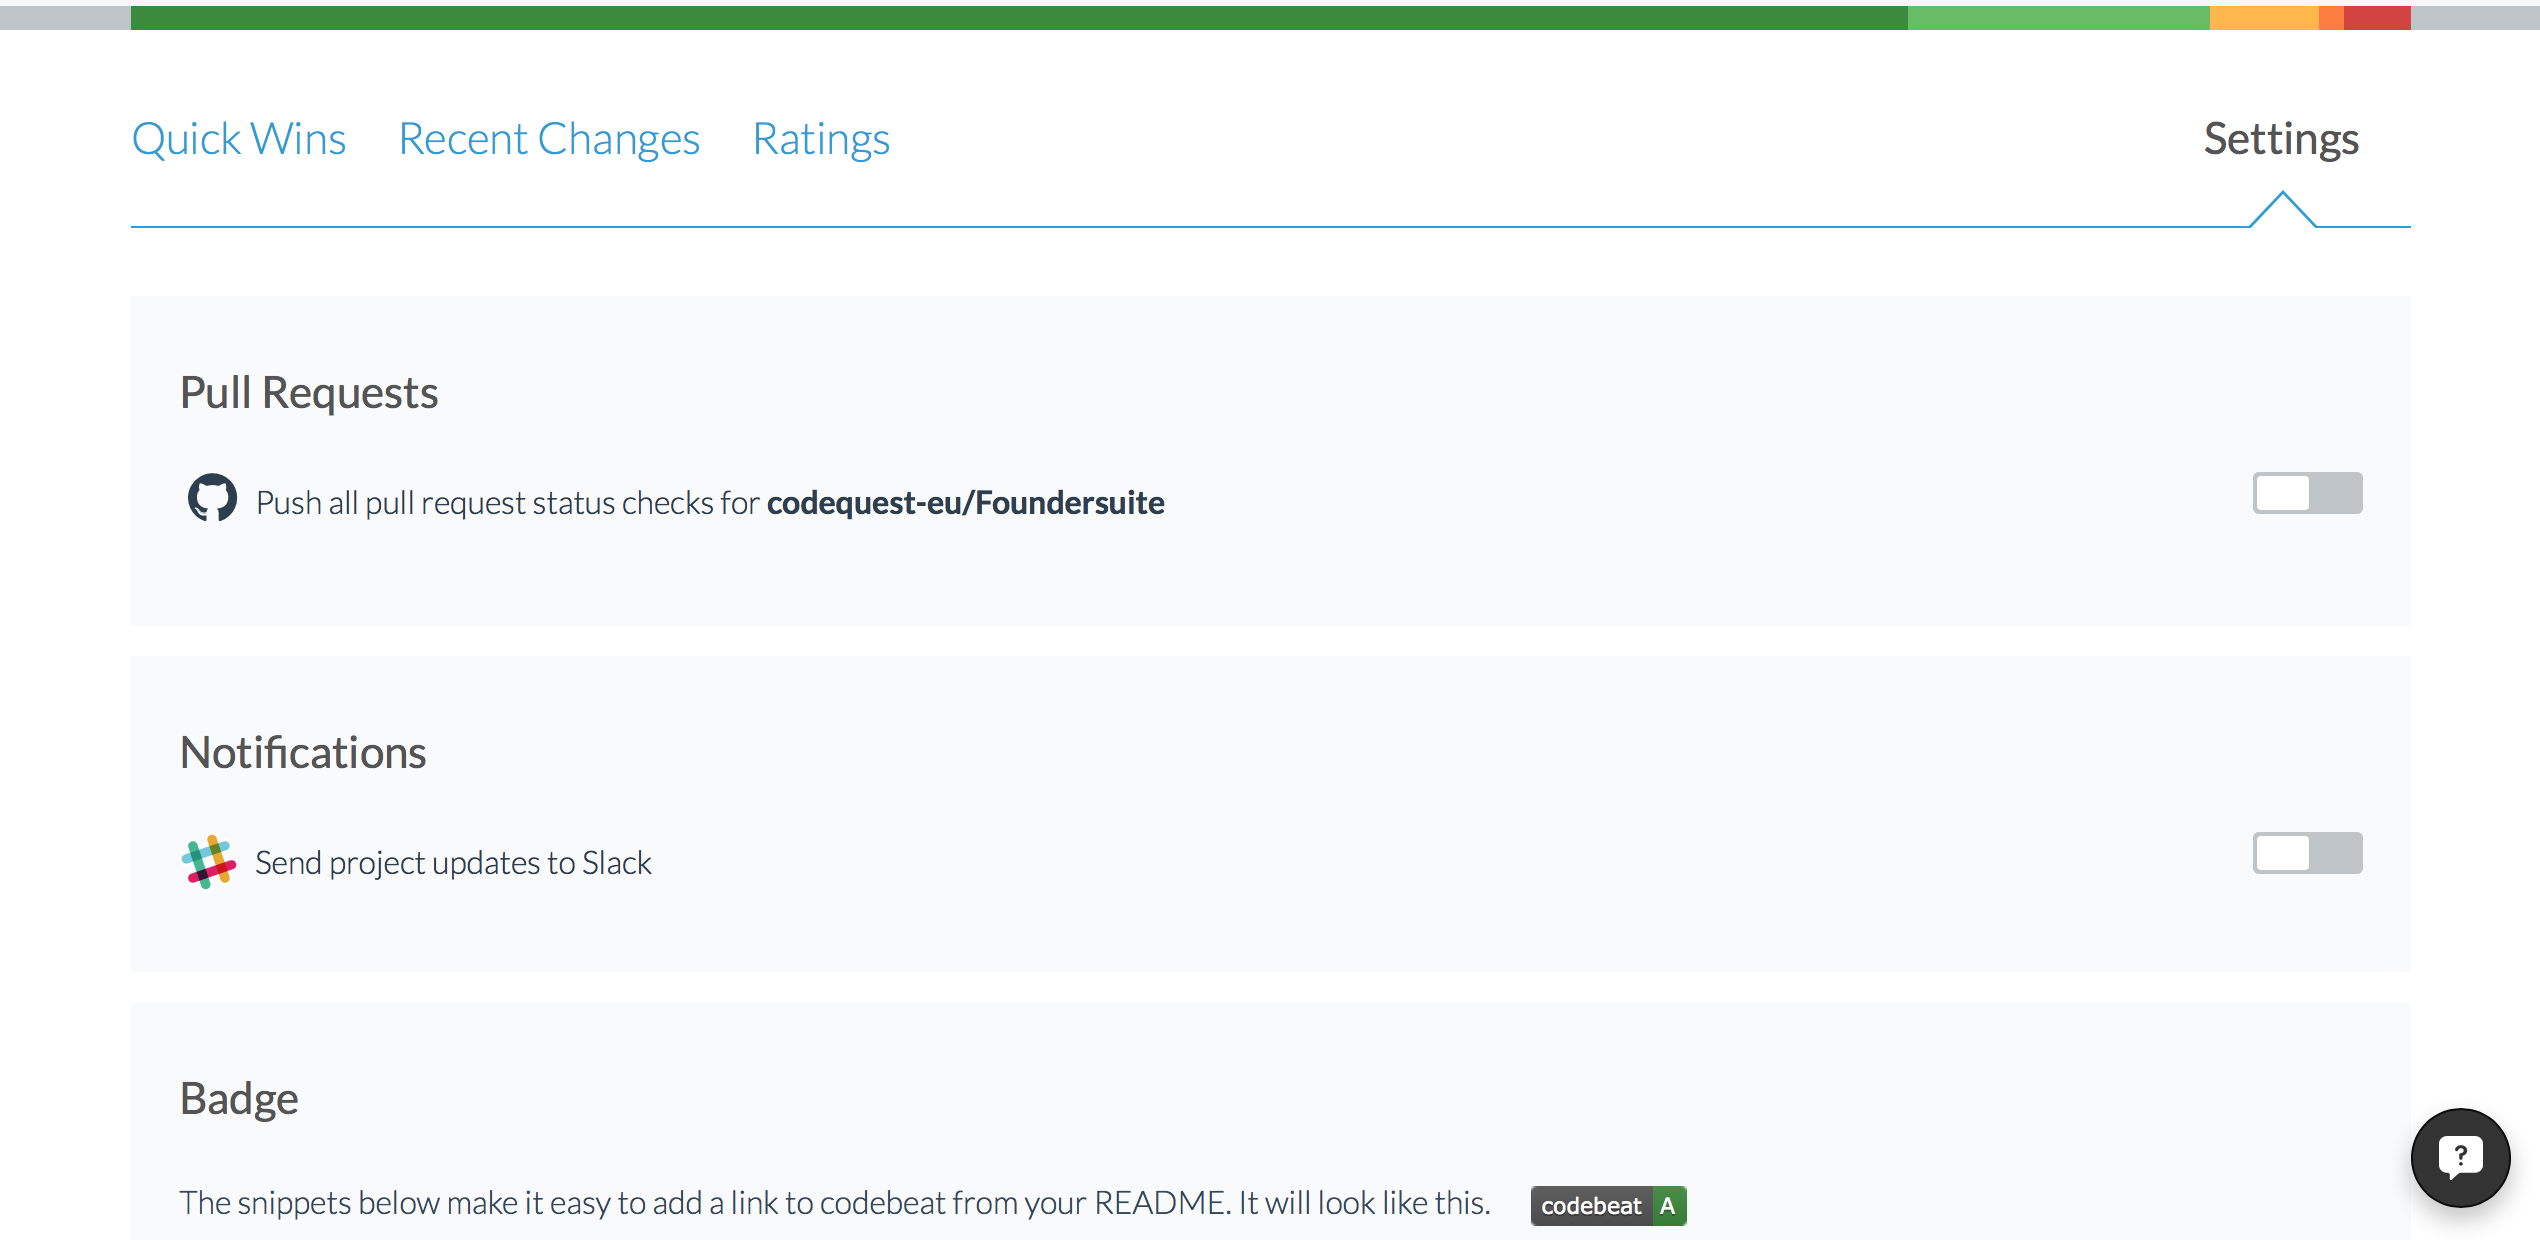2540x1240 pixels.
Task: Click the light green rating bar segment
Action: point(2057,18)
